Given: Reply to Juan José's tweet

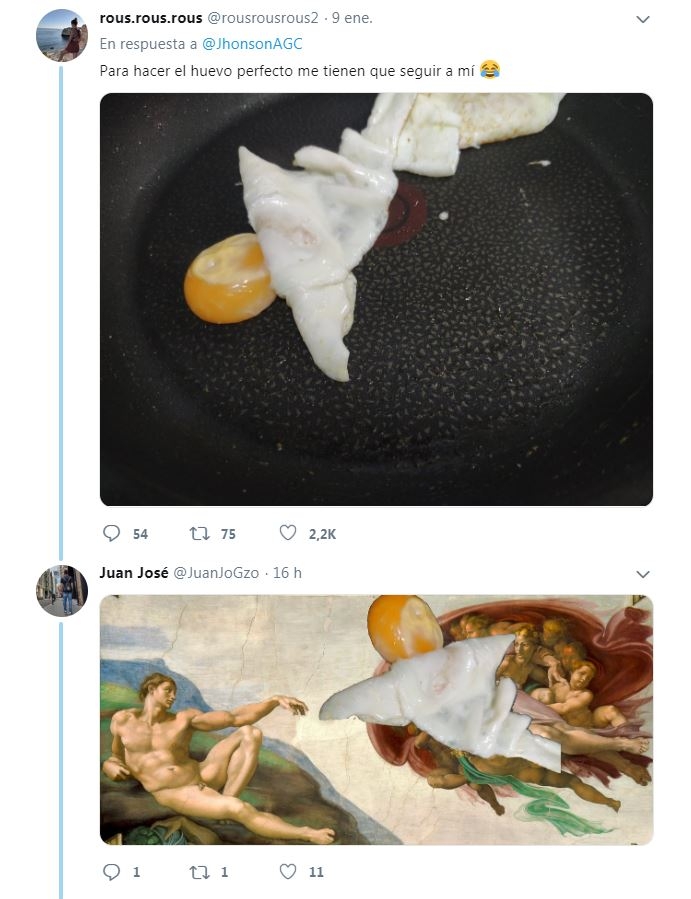Looking at the screenshot, I should [112, 872].
